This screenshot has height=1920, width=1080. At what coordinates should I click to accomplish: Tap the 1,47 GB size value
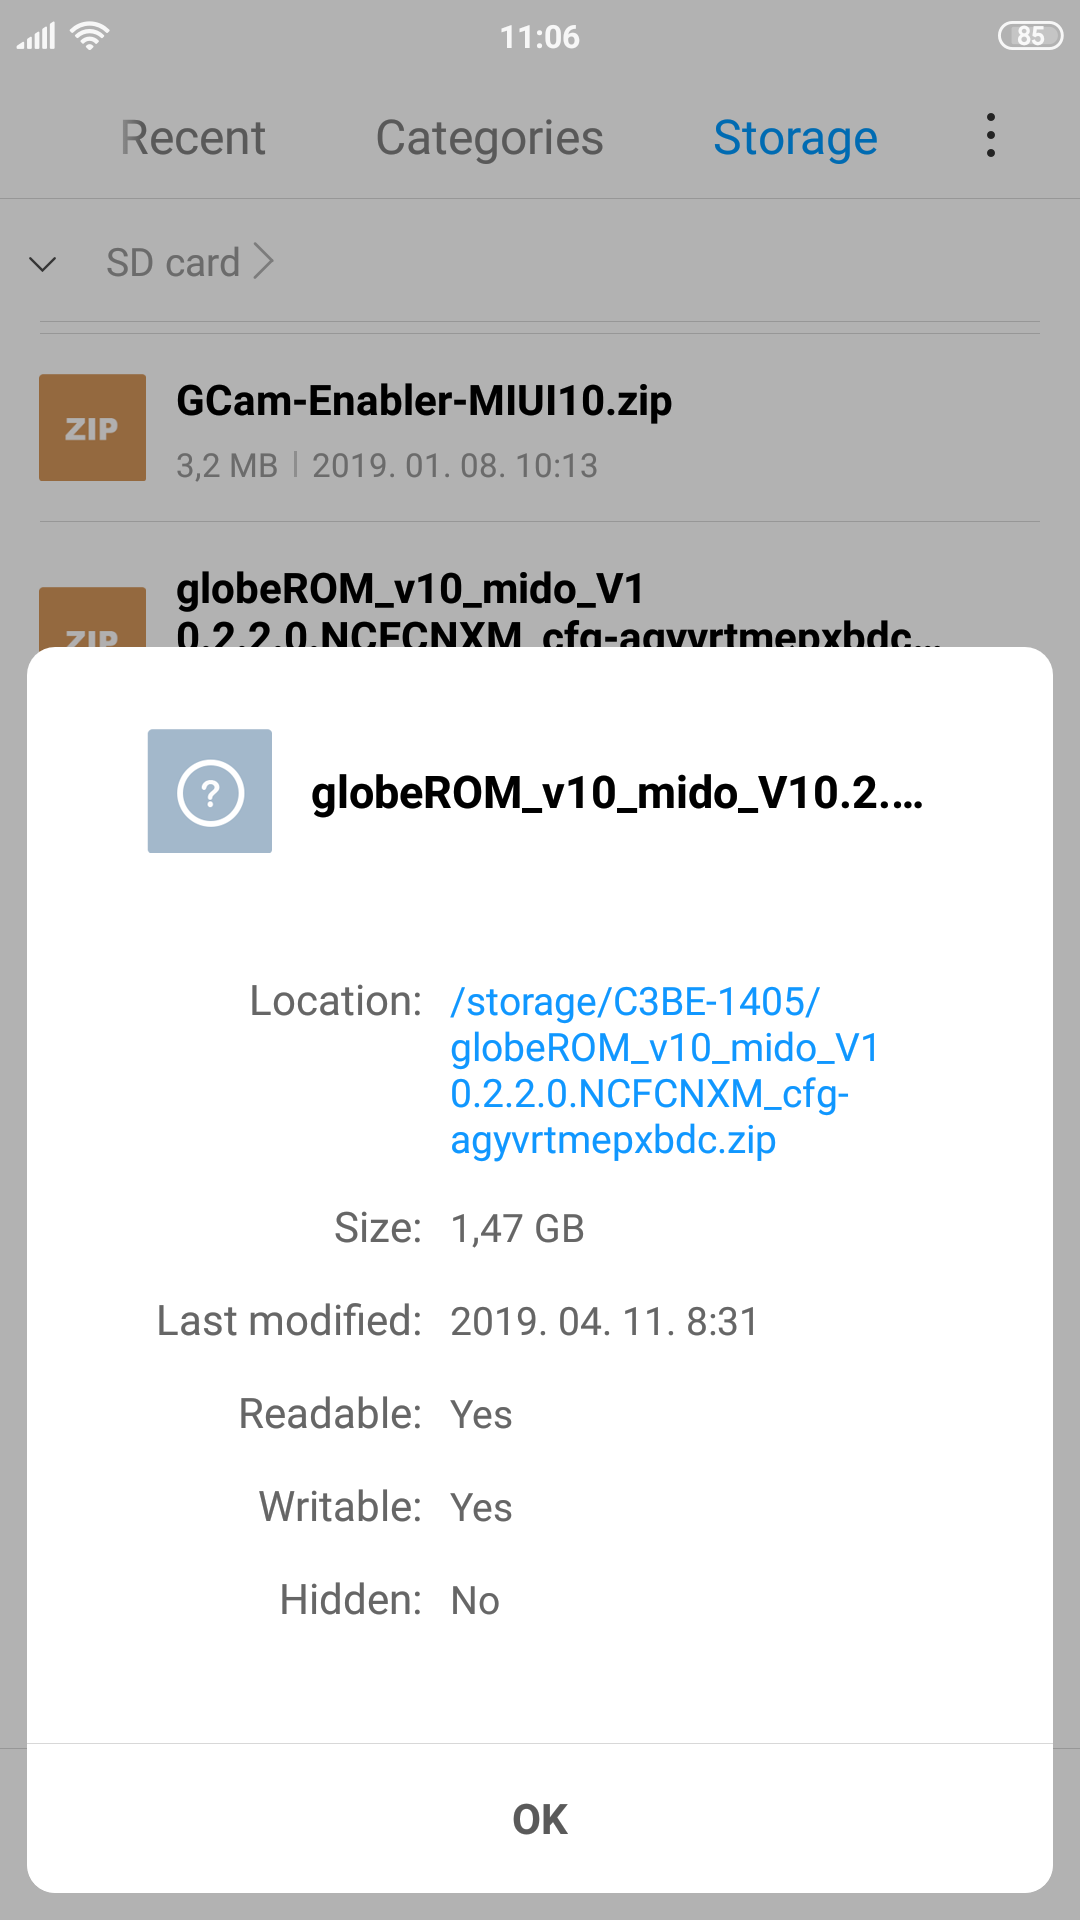click(517, 1228)
